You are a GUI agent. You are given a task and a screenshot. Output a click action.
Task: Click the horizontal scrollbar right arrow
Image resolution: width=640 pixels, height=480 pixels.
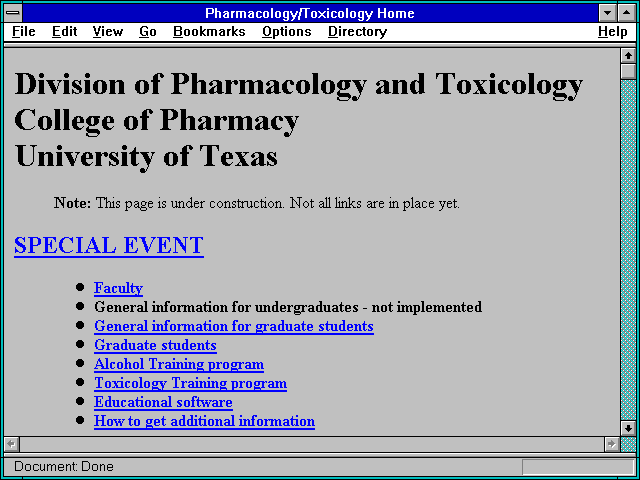[612, 444]
